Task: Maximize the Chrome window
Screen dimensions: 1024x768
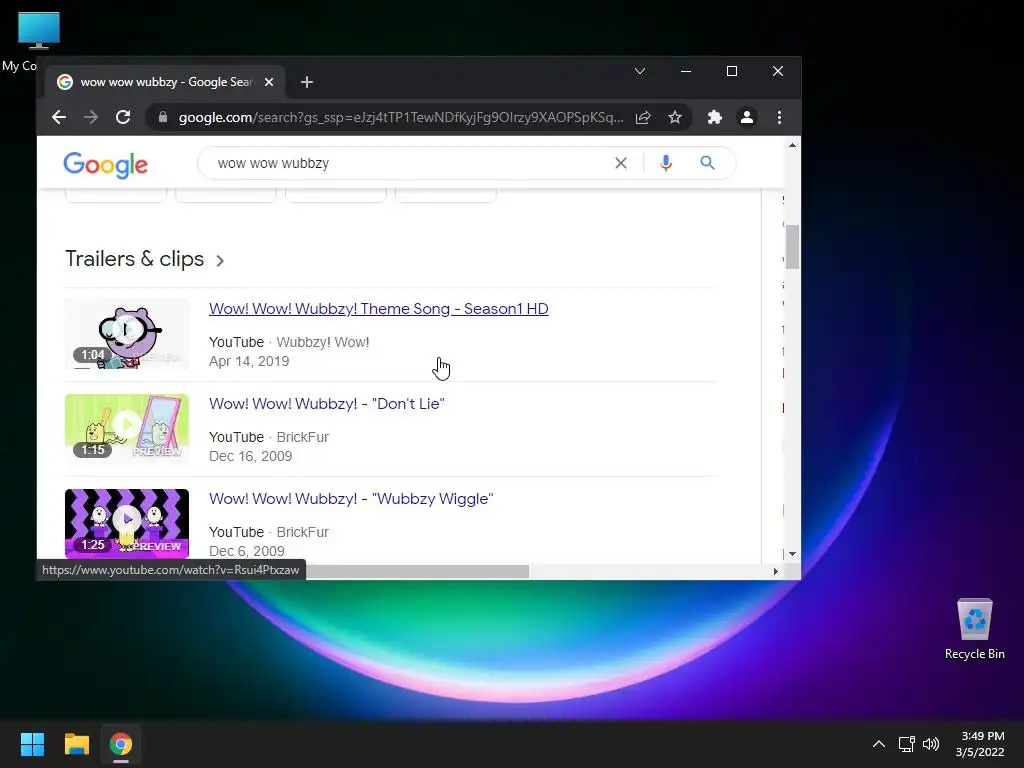Action: click(731, 71)
